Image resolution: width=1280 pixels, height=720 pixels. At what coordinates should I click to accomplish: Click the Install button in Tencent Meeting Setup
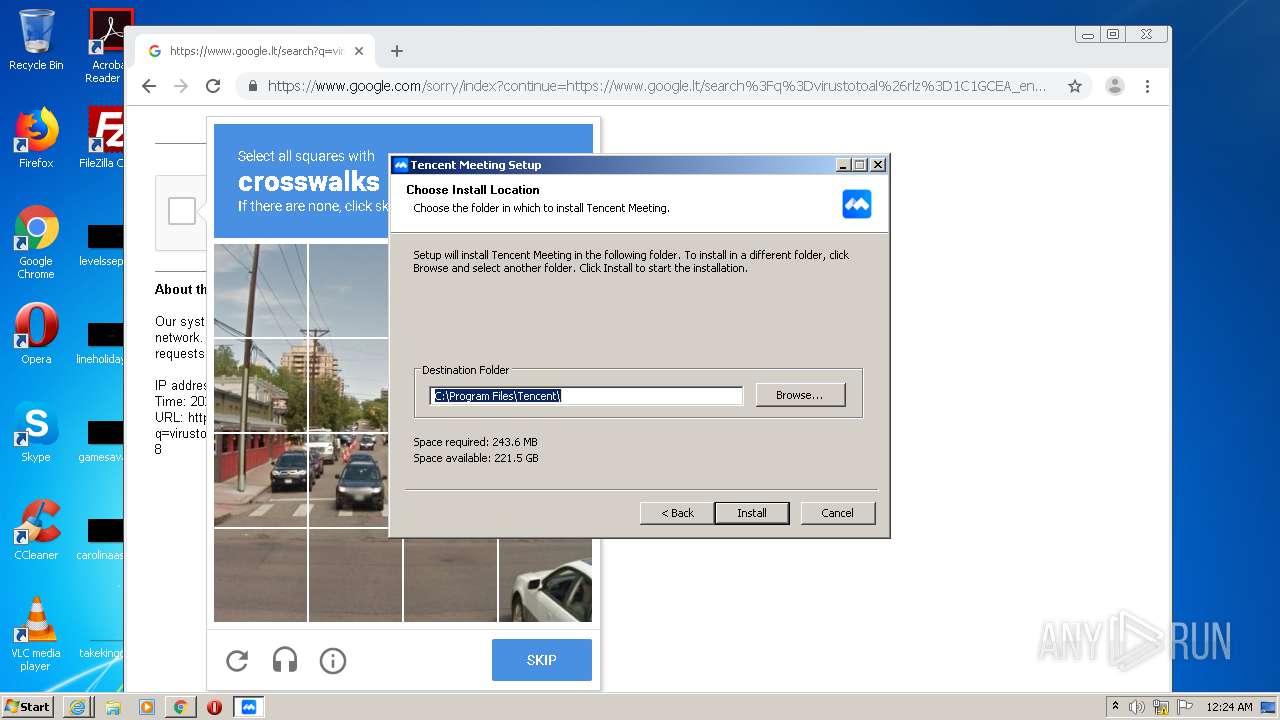tap(752, 513)
